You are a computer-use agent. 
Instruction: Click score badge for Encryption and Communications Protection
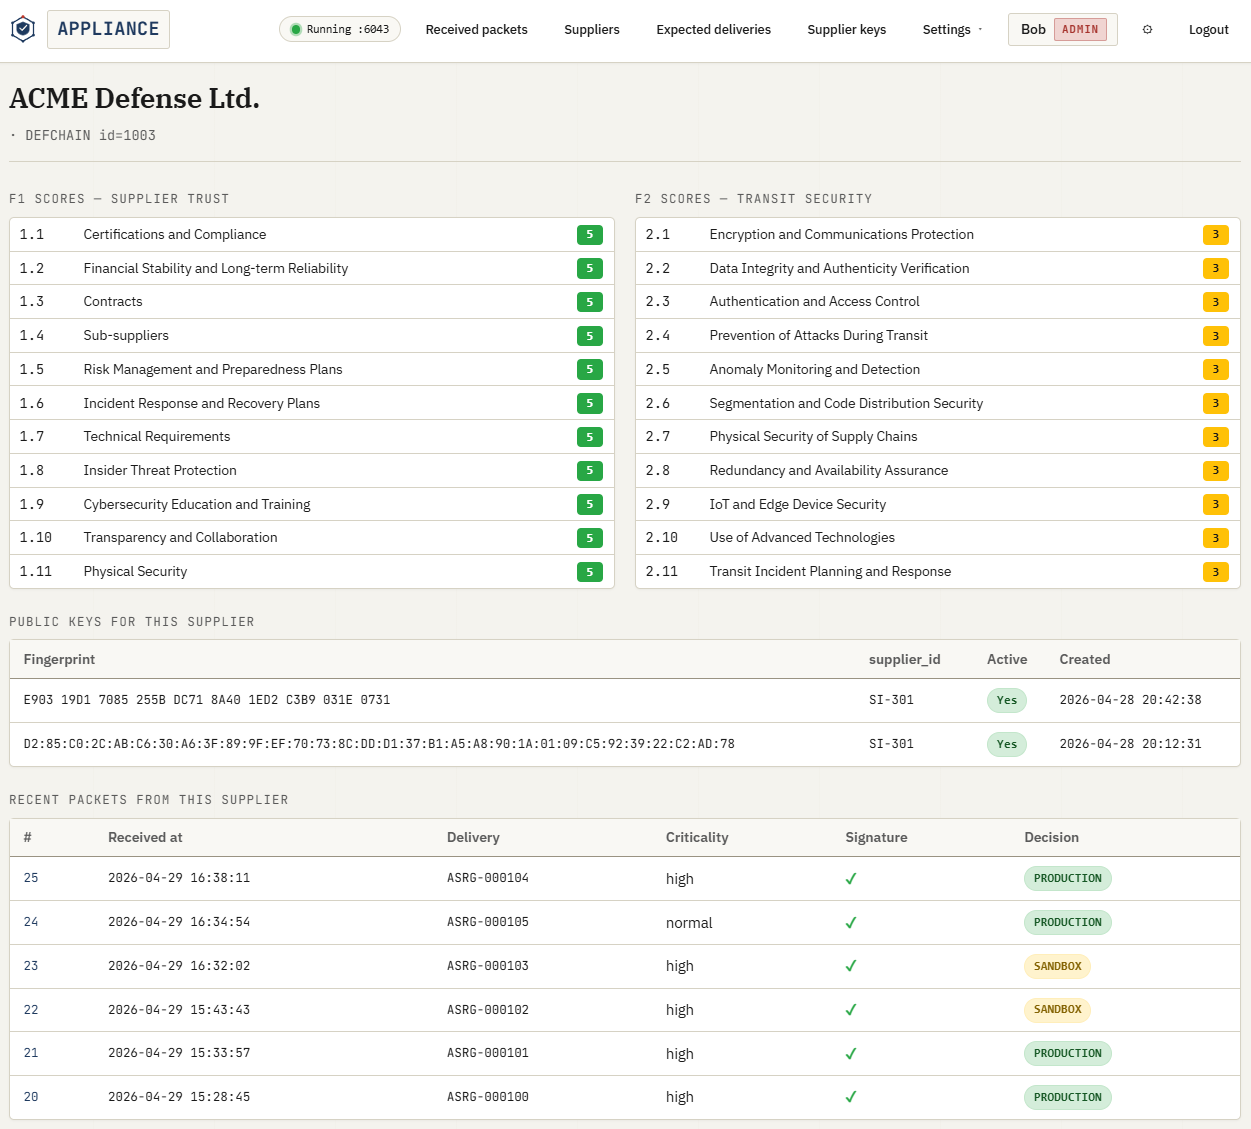tap(1216, 235)
